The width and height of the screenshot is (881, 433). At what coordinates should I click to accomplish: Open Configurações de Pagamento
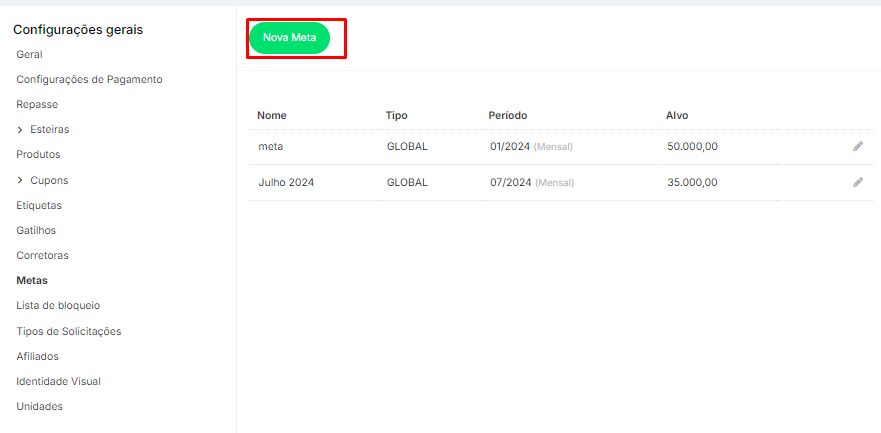89,79
